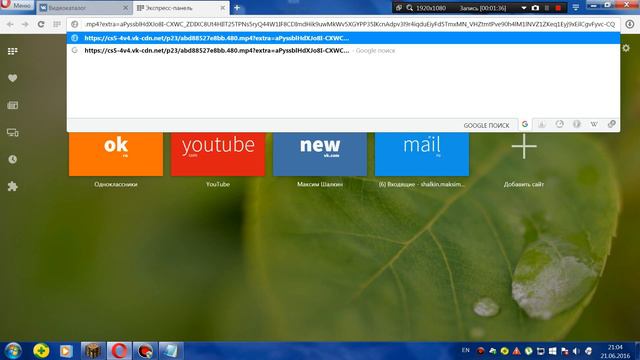The width and height of the screenshot is (640, 360).
Task: Click the recorder window-mode icon
Action: coord(399,8)
